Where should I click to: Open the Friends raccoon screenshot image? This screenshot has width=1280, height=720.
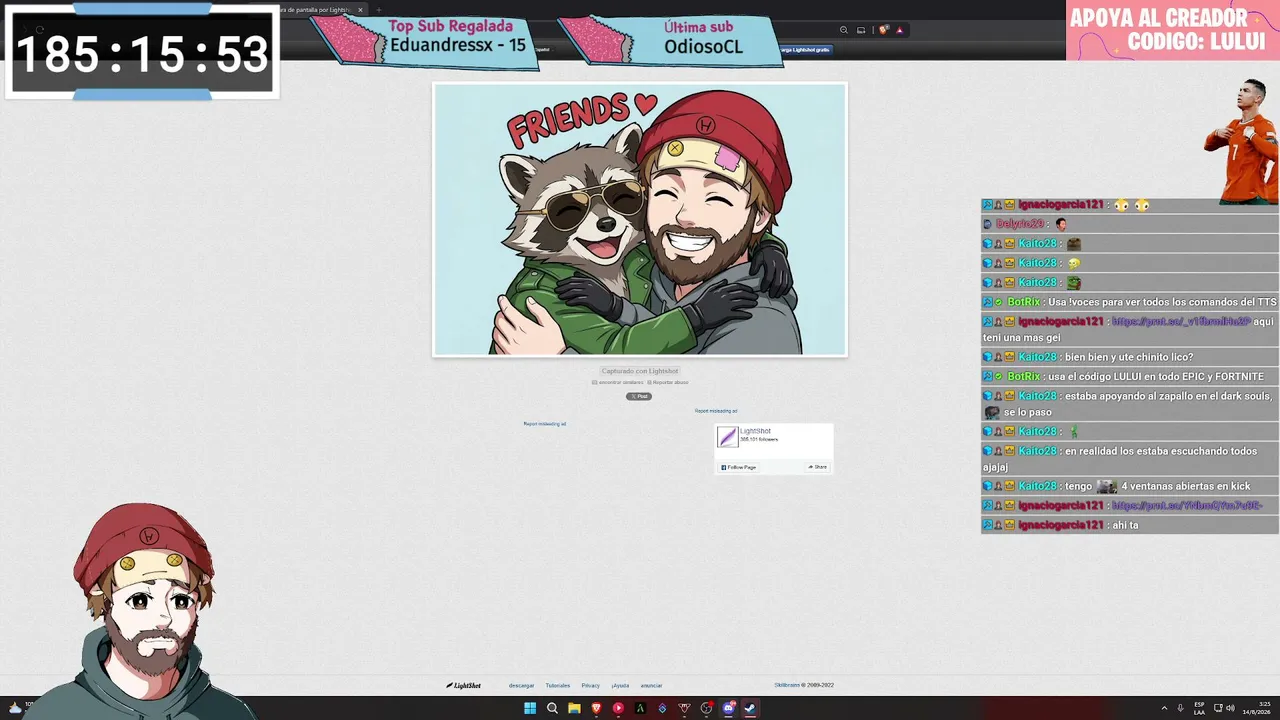640,219
